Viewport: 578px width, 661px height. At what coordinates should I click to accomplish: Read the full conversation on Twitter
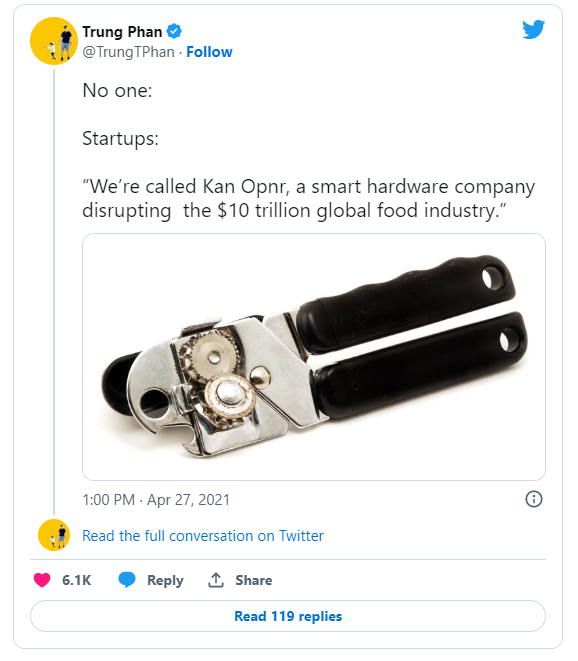click(203, 536)
